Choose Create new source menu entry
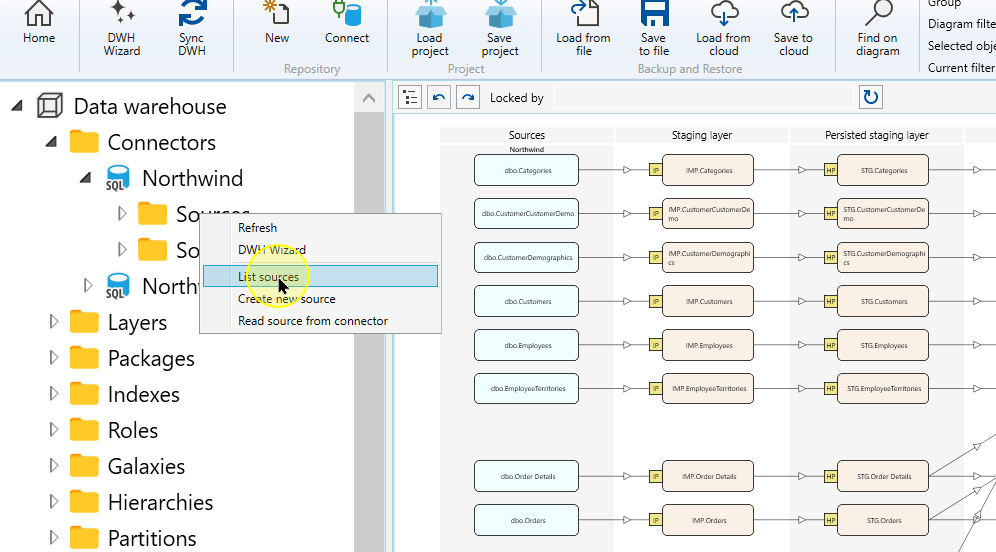The width and height of the screenshot is (996, 552). click(x=320, y=299)
